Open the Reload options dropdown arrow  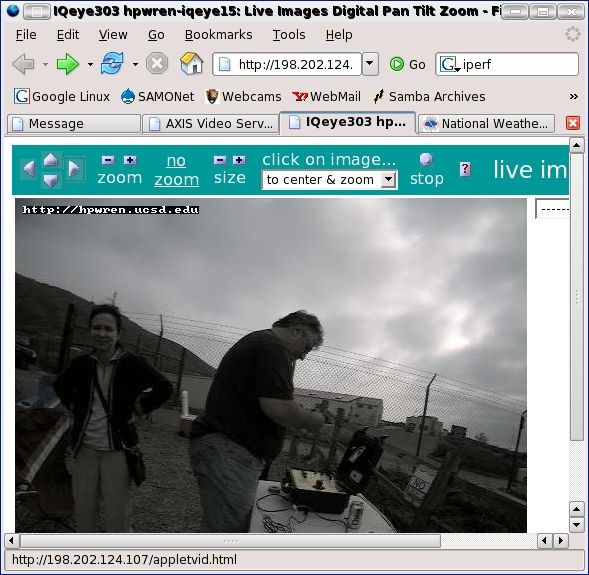(135, 65)
